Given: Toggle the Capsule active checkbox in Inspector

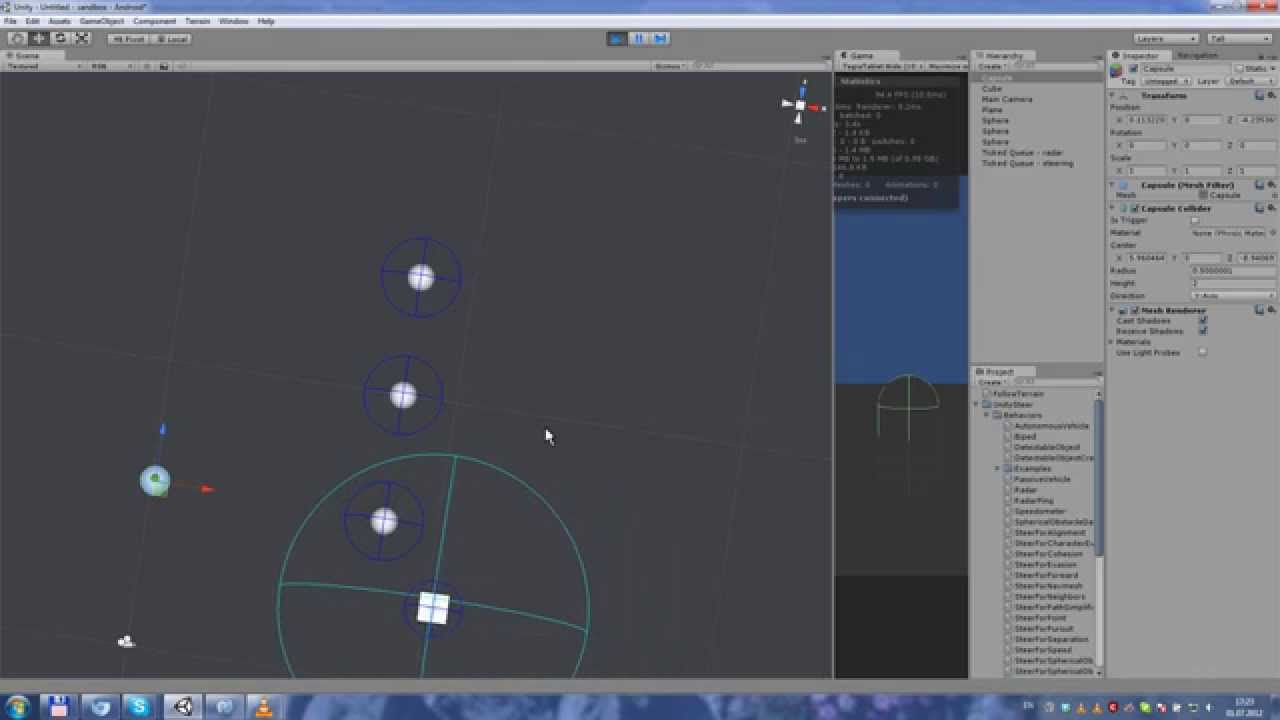Looking at the screenshot, I should [x=1134, y=68].
